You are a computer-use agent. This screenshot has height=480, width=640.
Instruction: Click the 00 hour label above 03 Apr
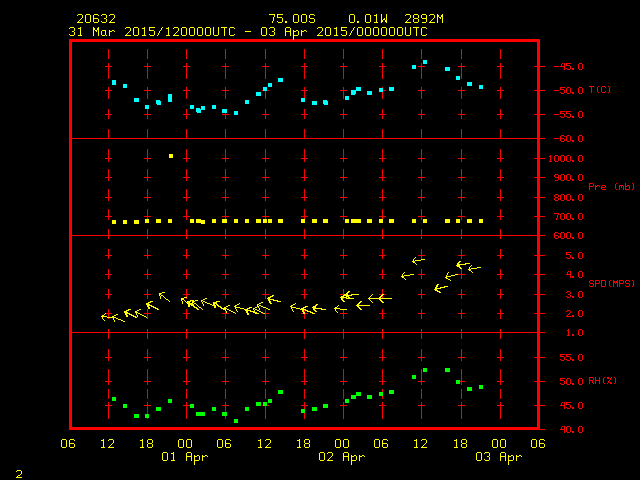pos(499,443)
